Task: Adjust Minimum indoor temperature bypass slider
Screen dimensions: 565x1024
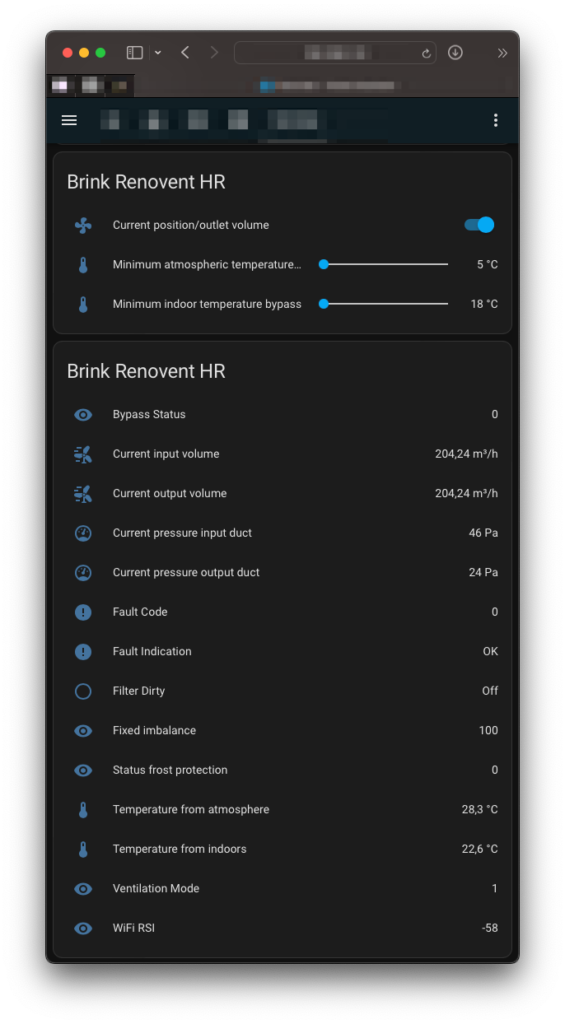Action: point(385,304)
